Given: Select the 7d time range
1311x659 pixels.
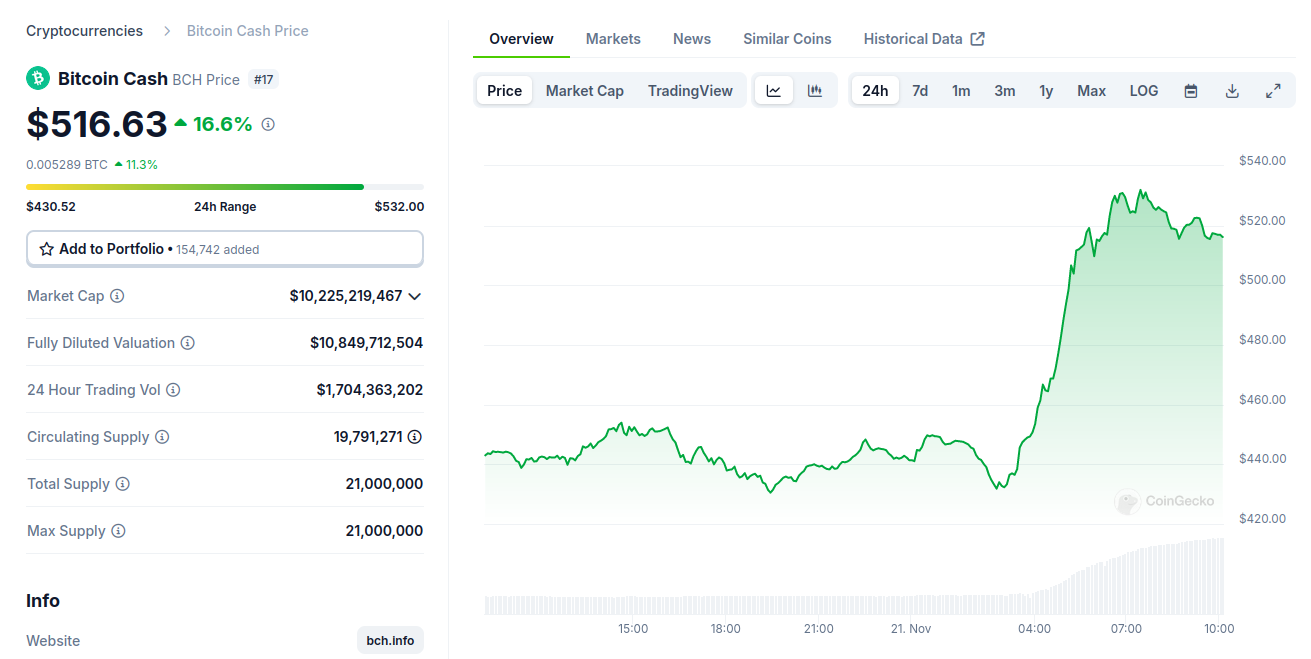Looking at the screenshot, I should point(920,91).
